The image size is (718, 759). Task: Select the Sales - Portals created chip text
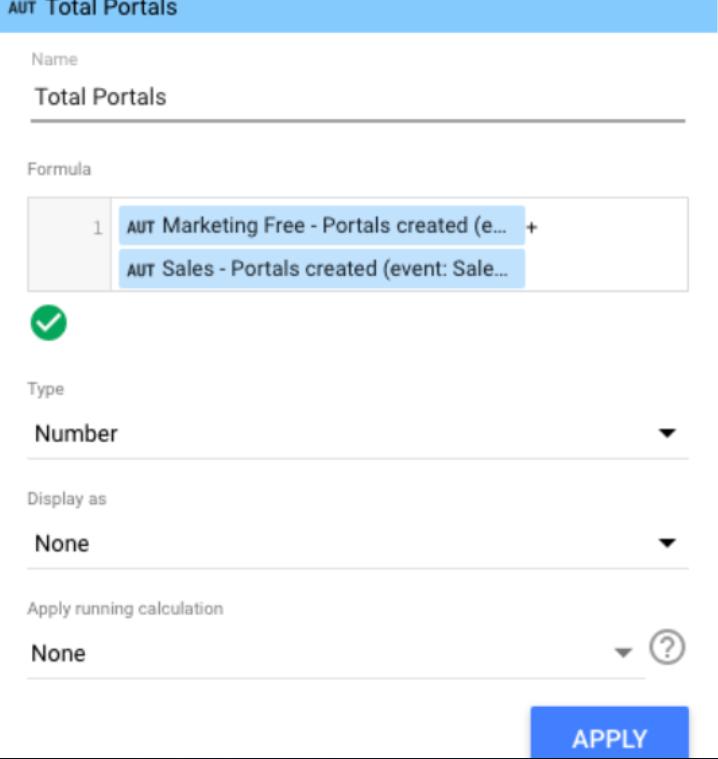(335, 269)
